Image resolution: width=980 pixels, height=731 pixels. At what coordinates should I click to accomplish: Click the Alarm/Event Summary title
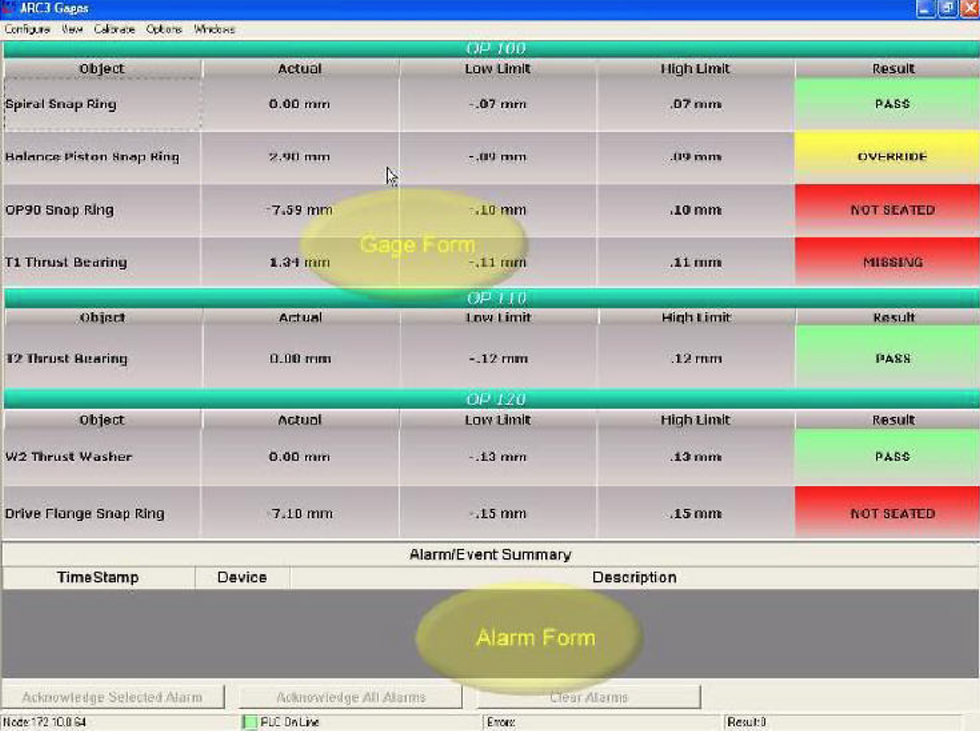click(x=490, y=555)
